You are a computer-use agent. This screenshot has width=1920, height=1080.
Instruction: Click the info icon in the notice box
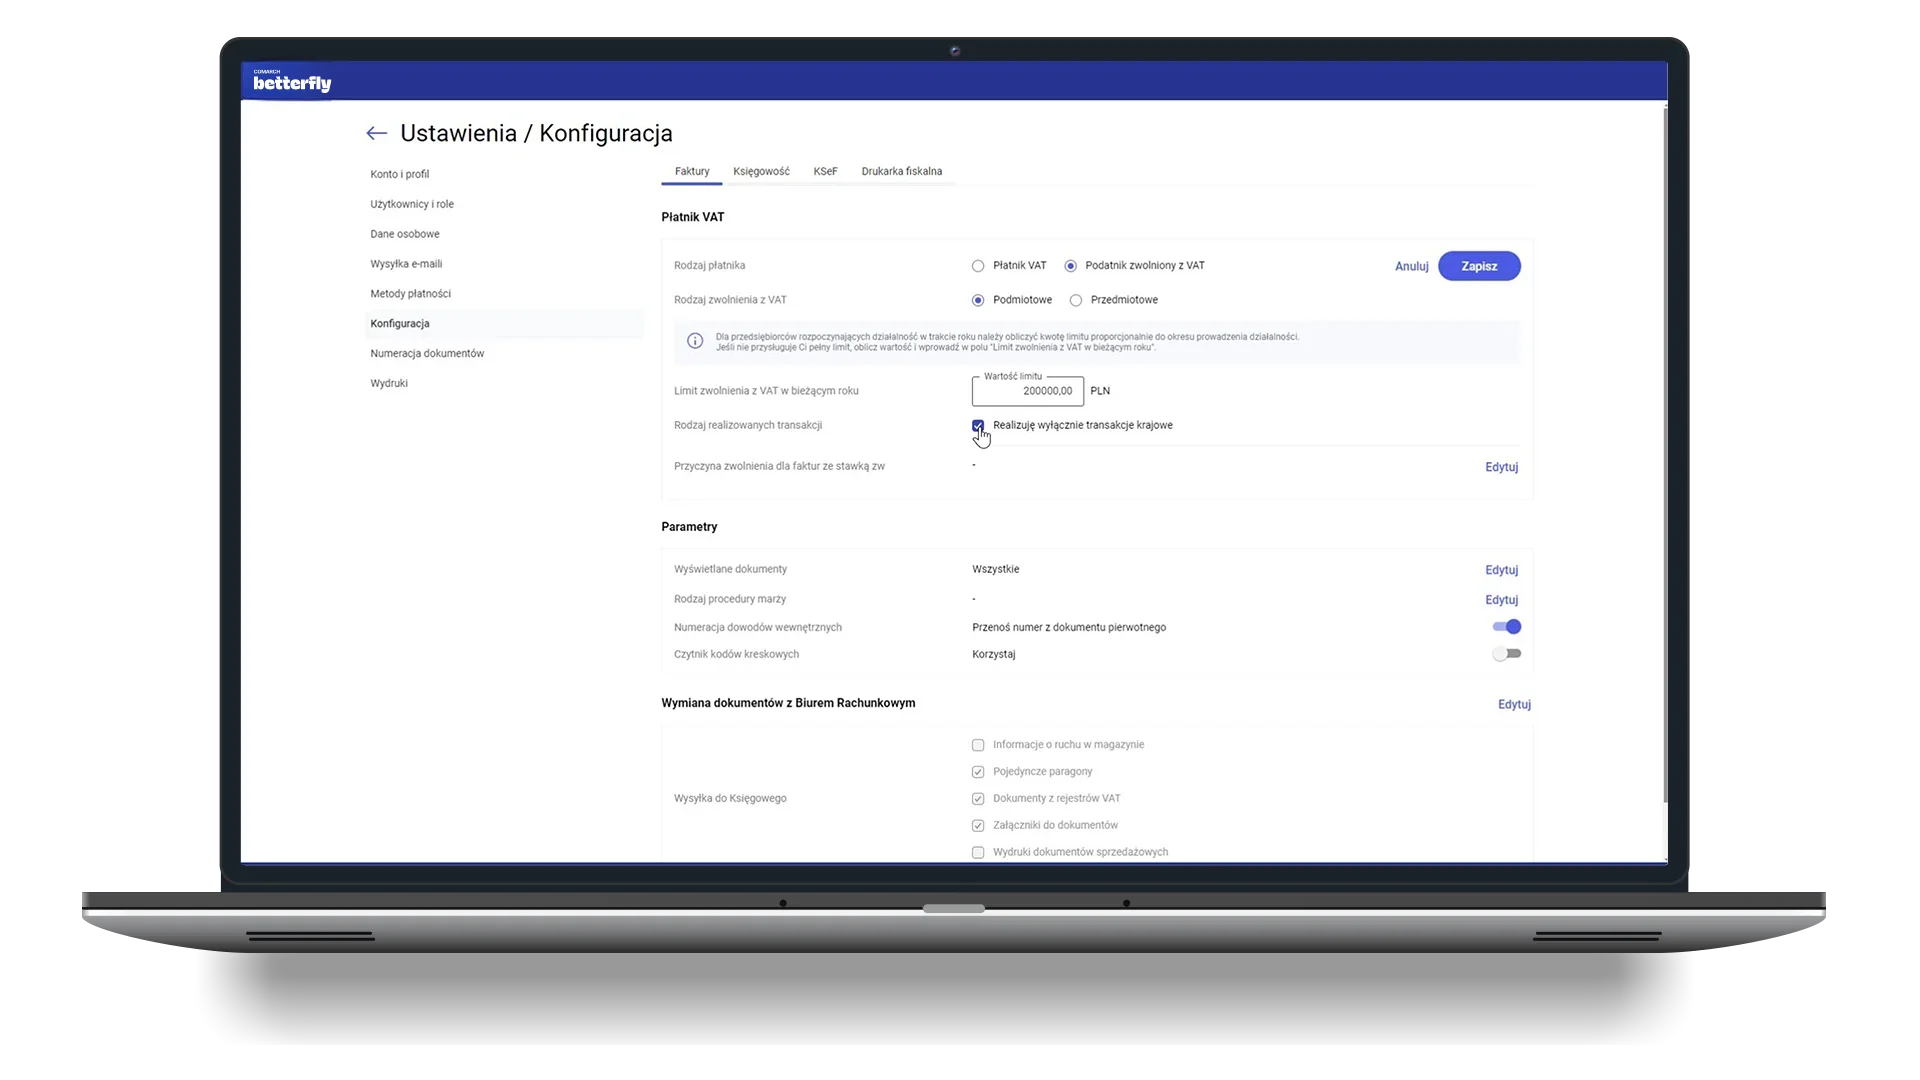coord(695,341)
